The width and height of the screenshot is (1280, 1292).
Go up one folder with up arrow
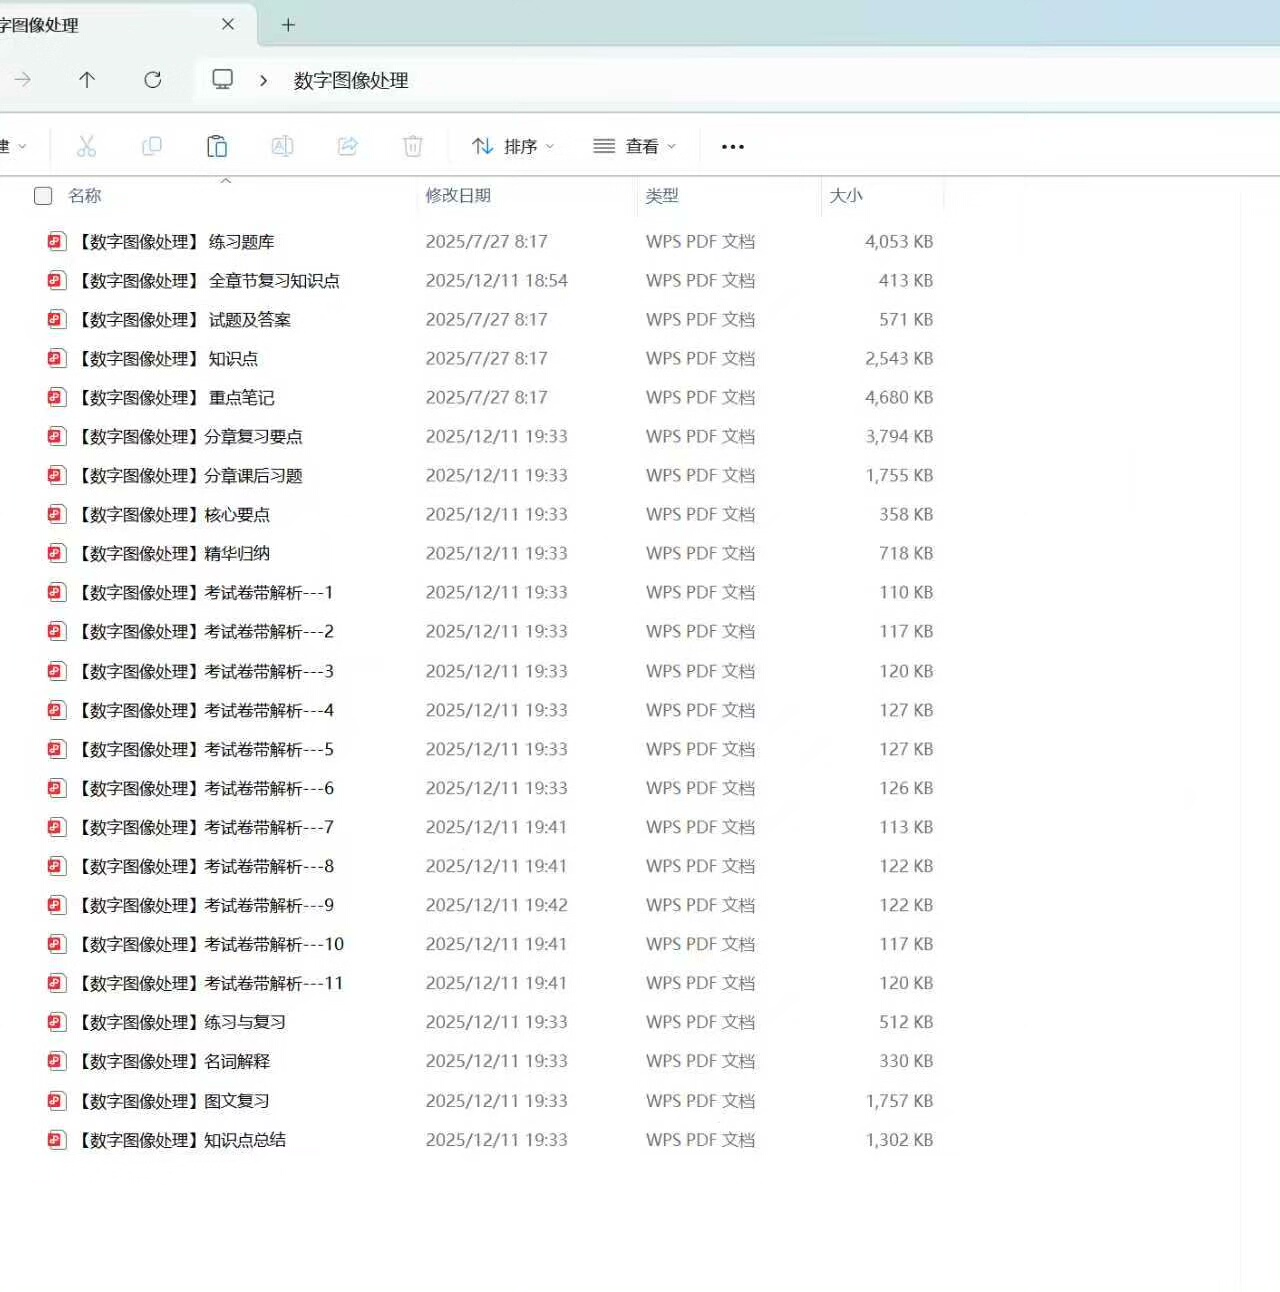point(87,80)
